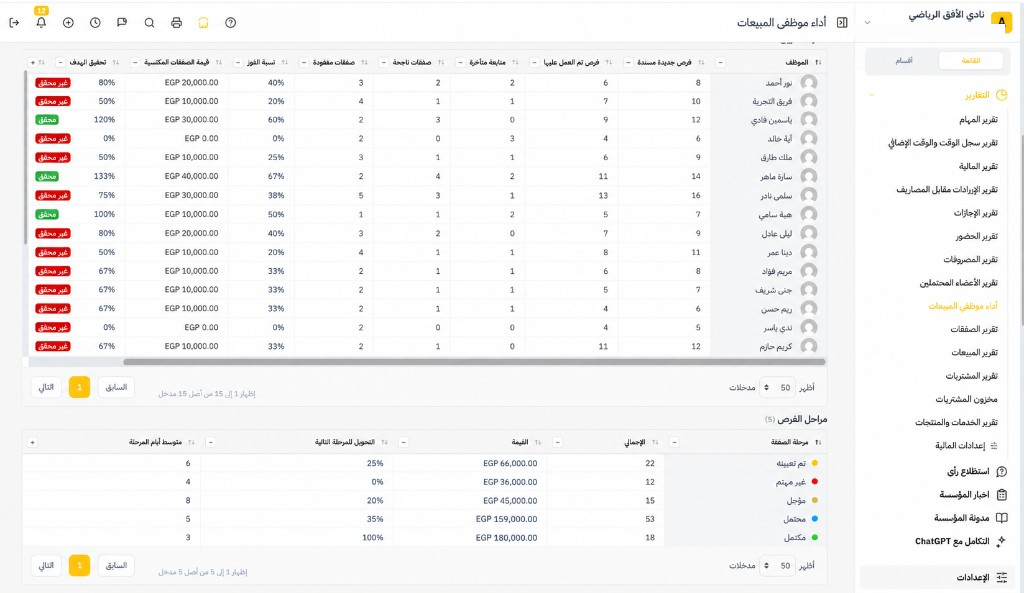Sort by تحقيق الهدف column arrows
Image resolution: width=1024 pixels, height=593 pixels.
[115, 63]
